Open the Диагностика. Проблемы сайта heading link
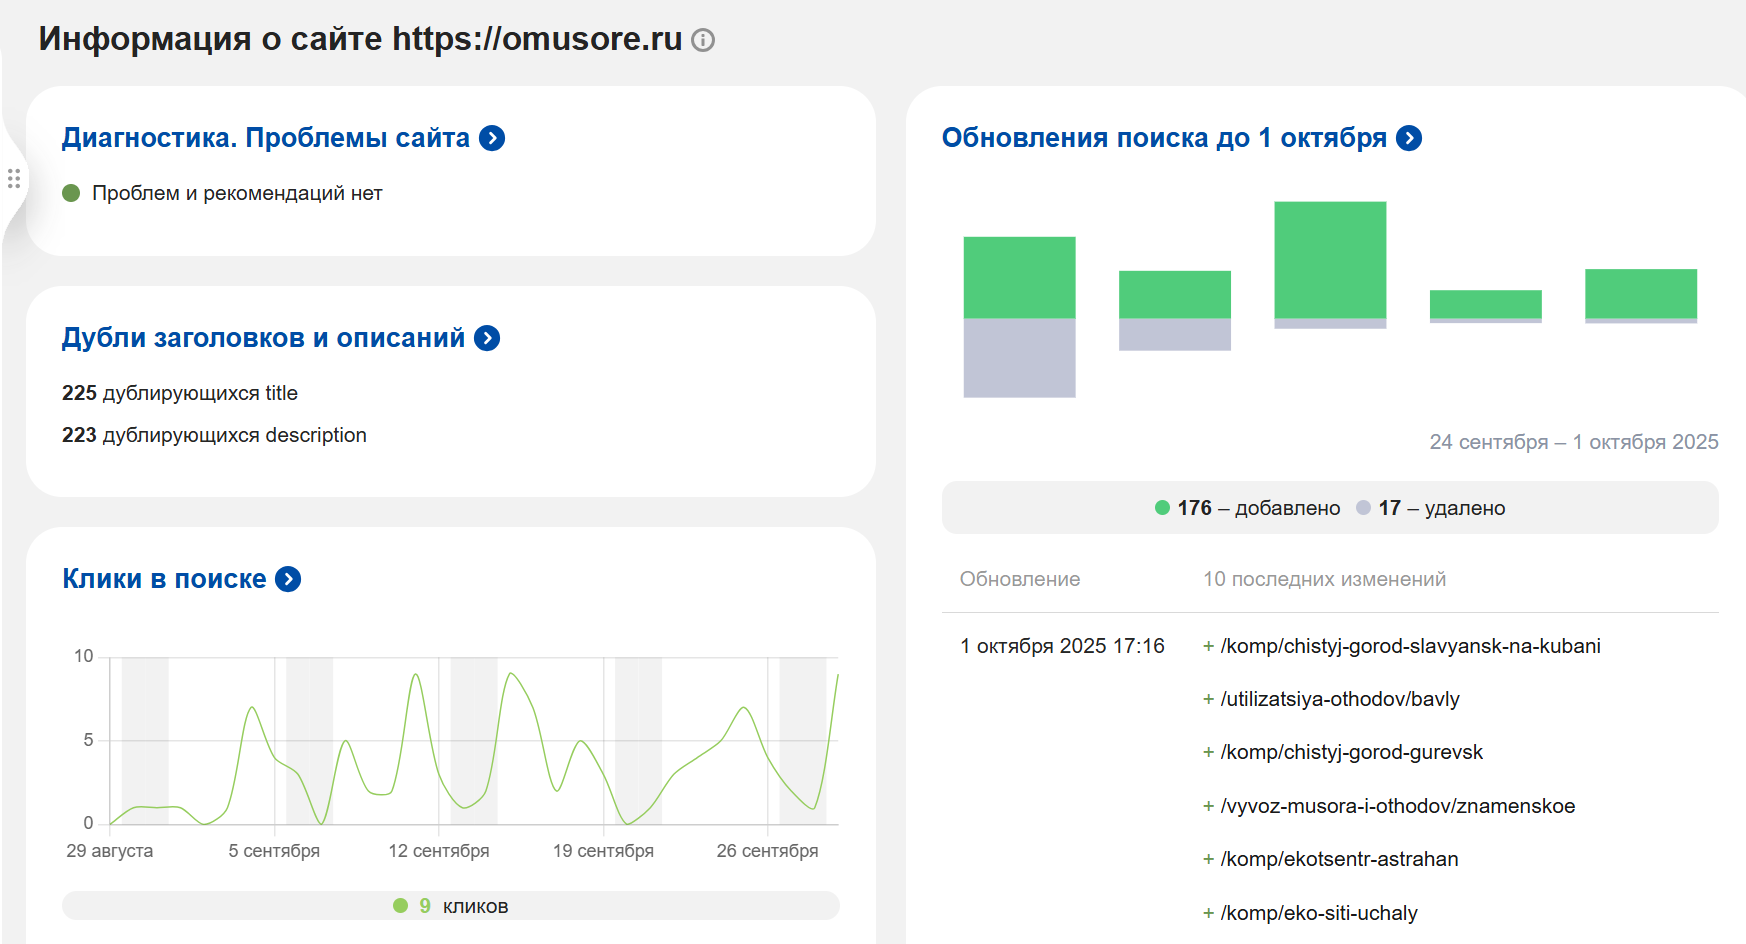 [x=265, y=138]
